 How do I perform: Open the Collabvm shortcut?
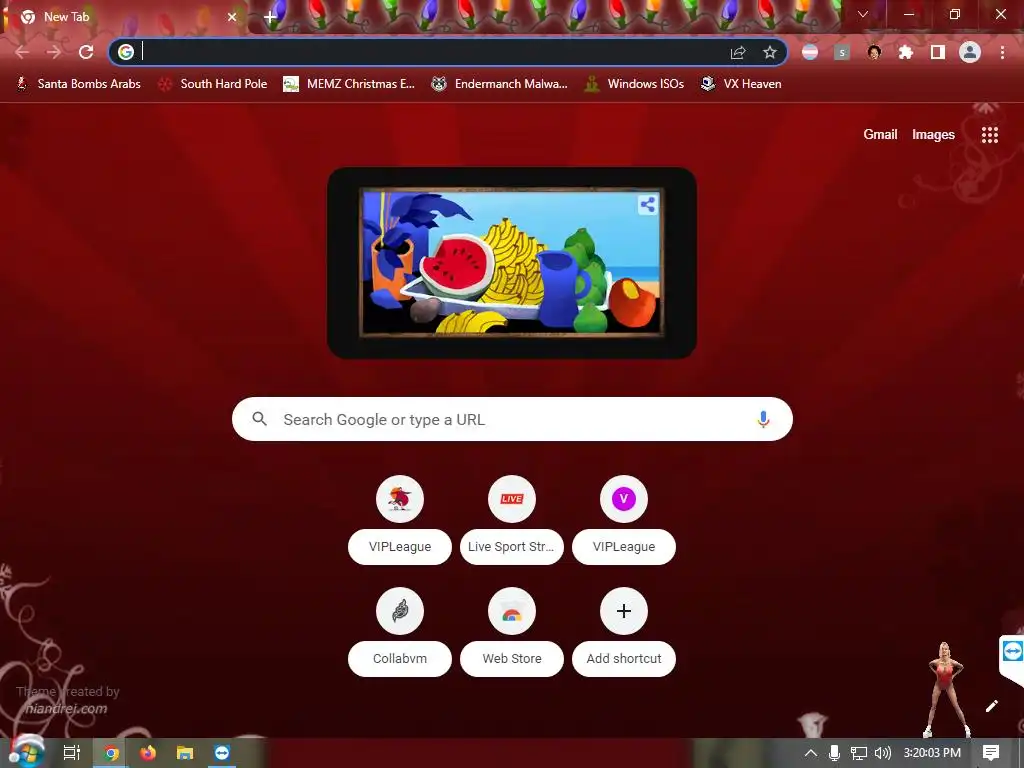tap(400, 632)
